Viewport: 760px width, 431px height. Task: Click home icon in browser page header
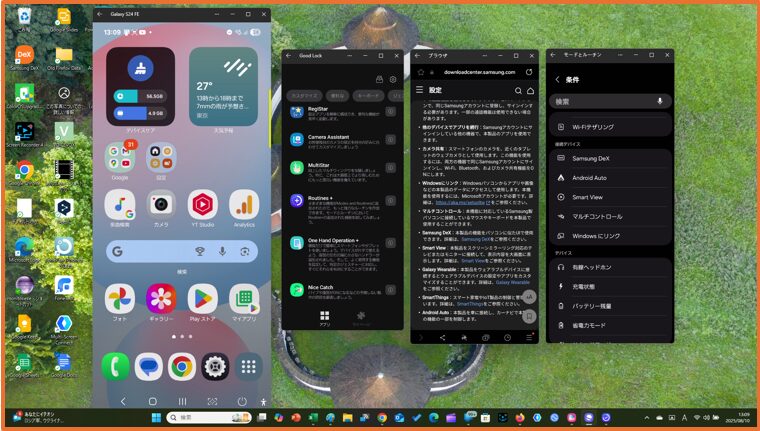point(530,91)
